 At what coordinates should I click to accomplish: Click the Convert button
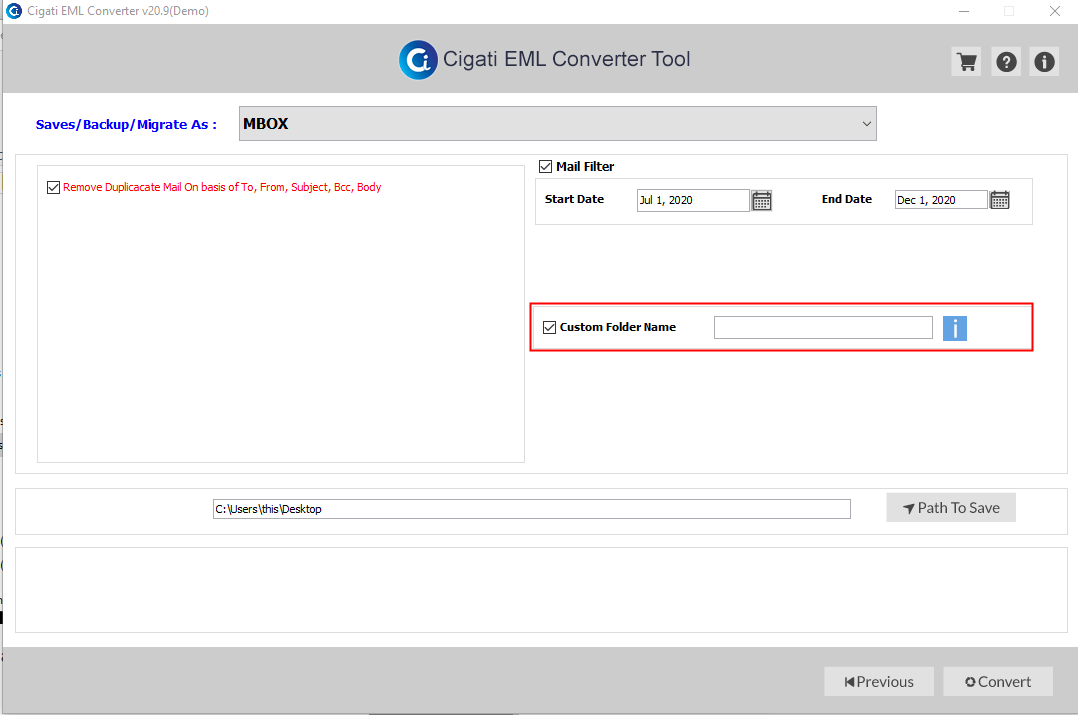tap(998, 681)
